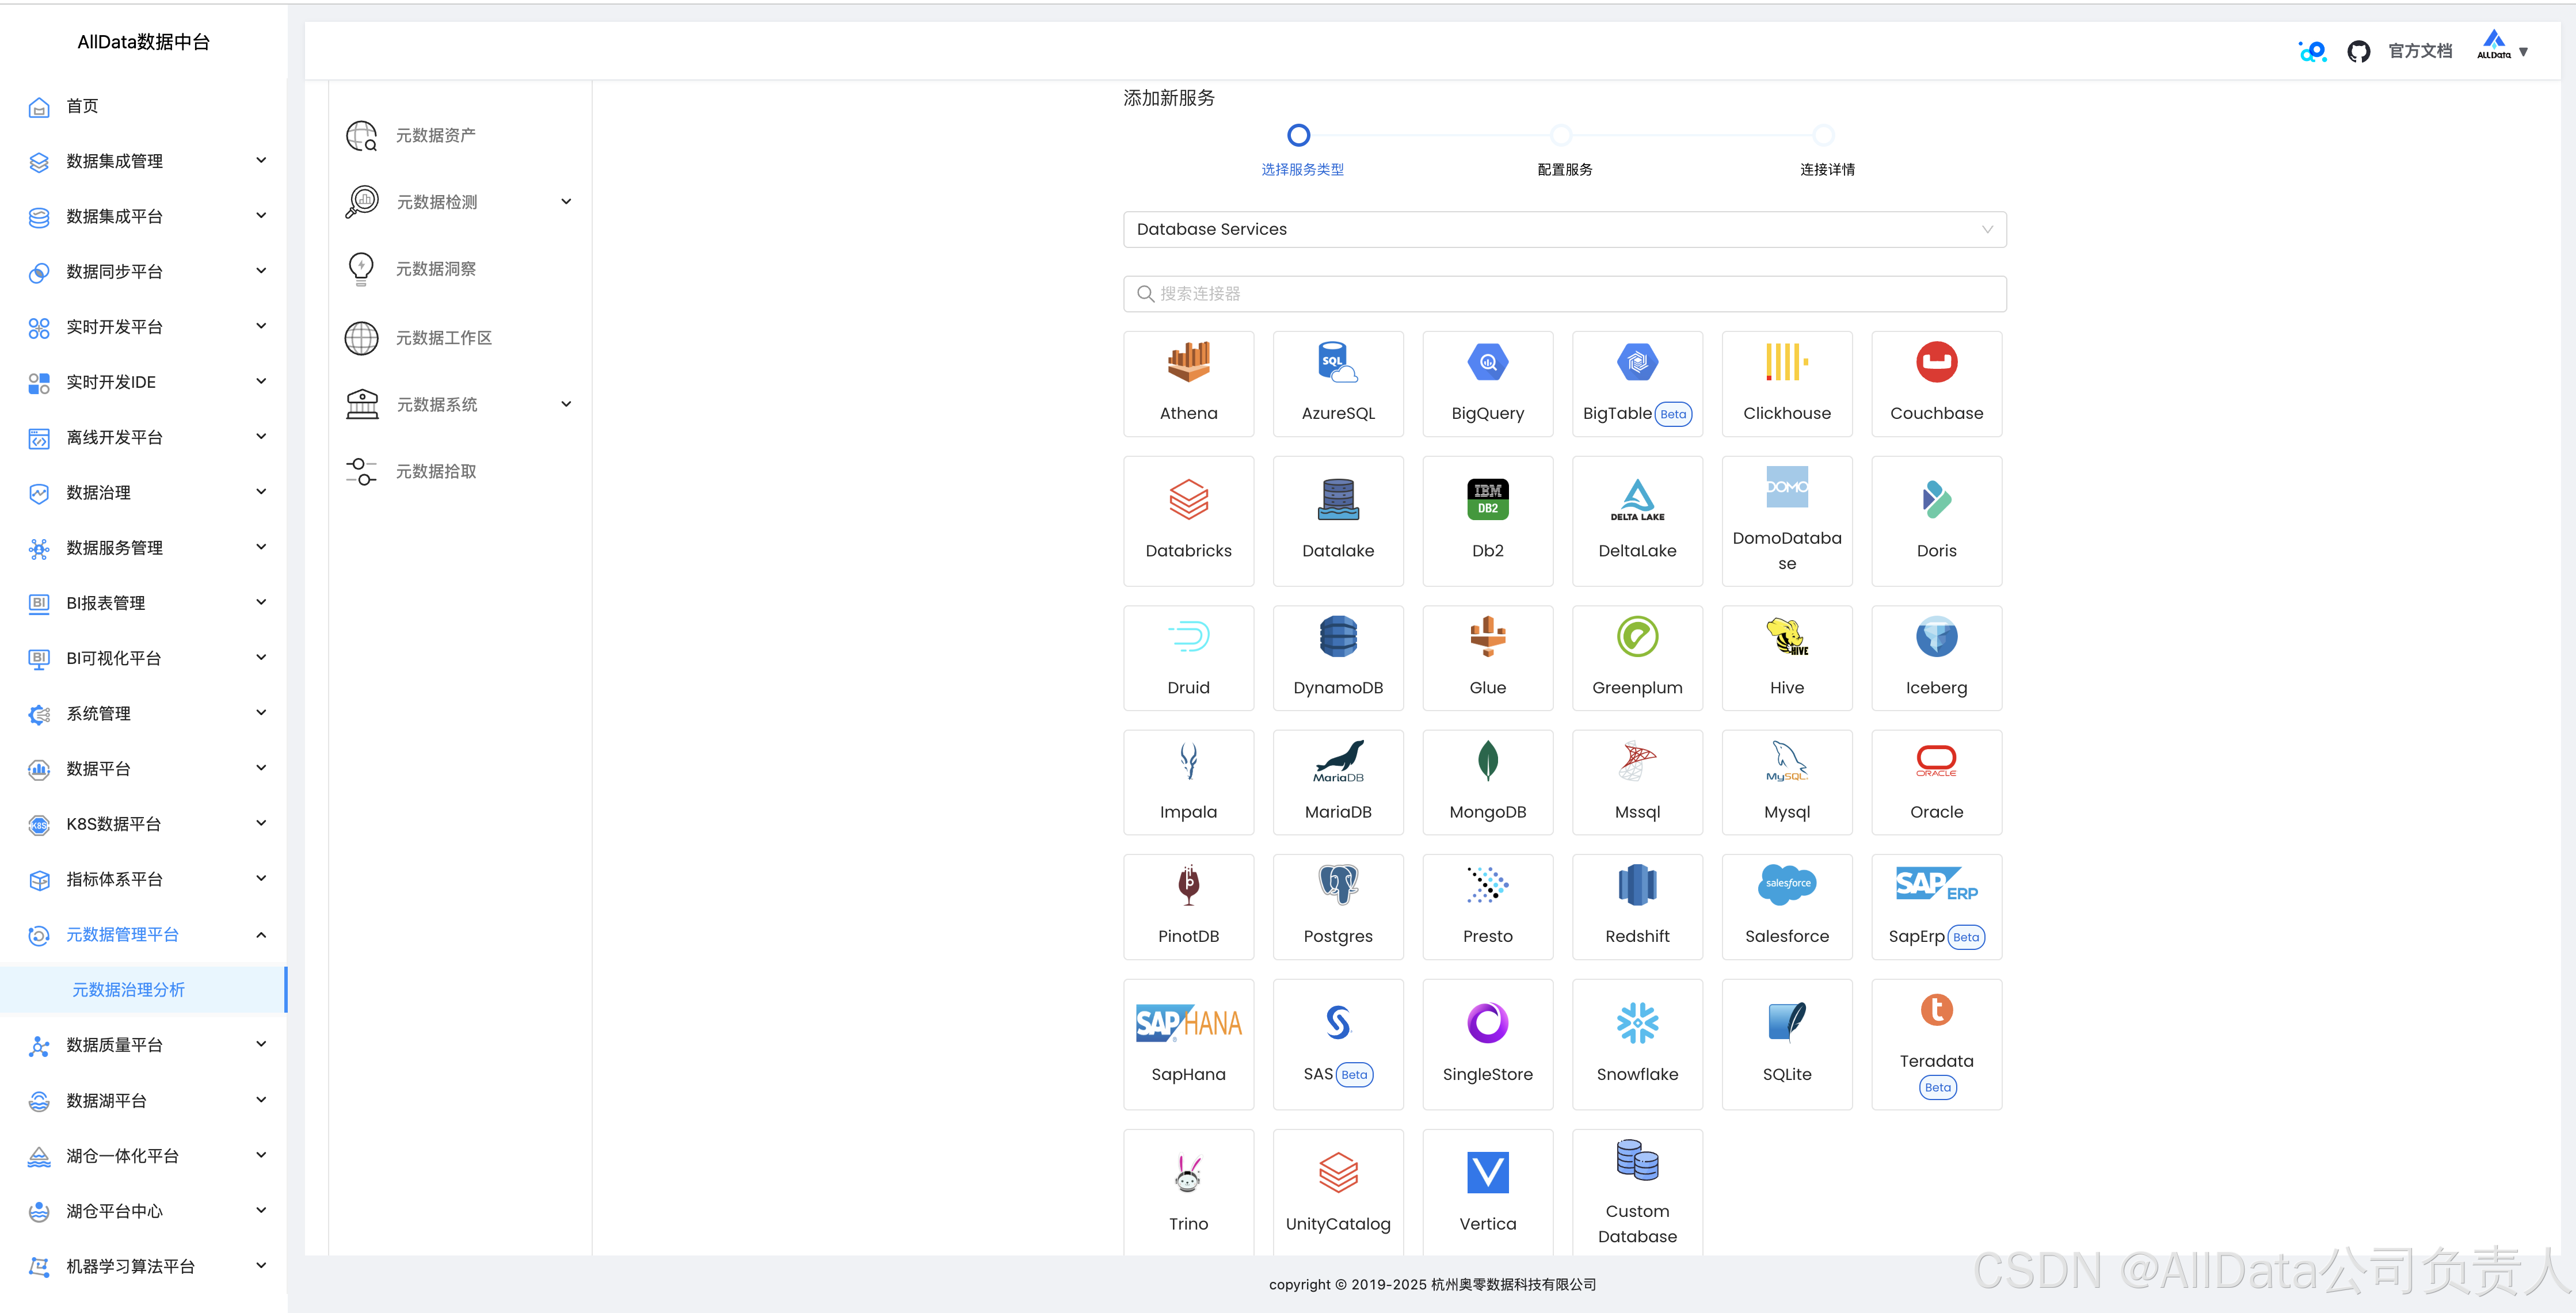Image resolution: width=2576 pixels, height=1313 pixels.
Task: Choose the Presto service icon
Action: (1487, 885)
